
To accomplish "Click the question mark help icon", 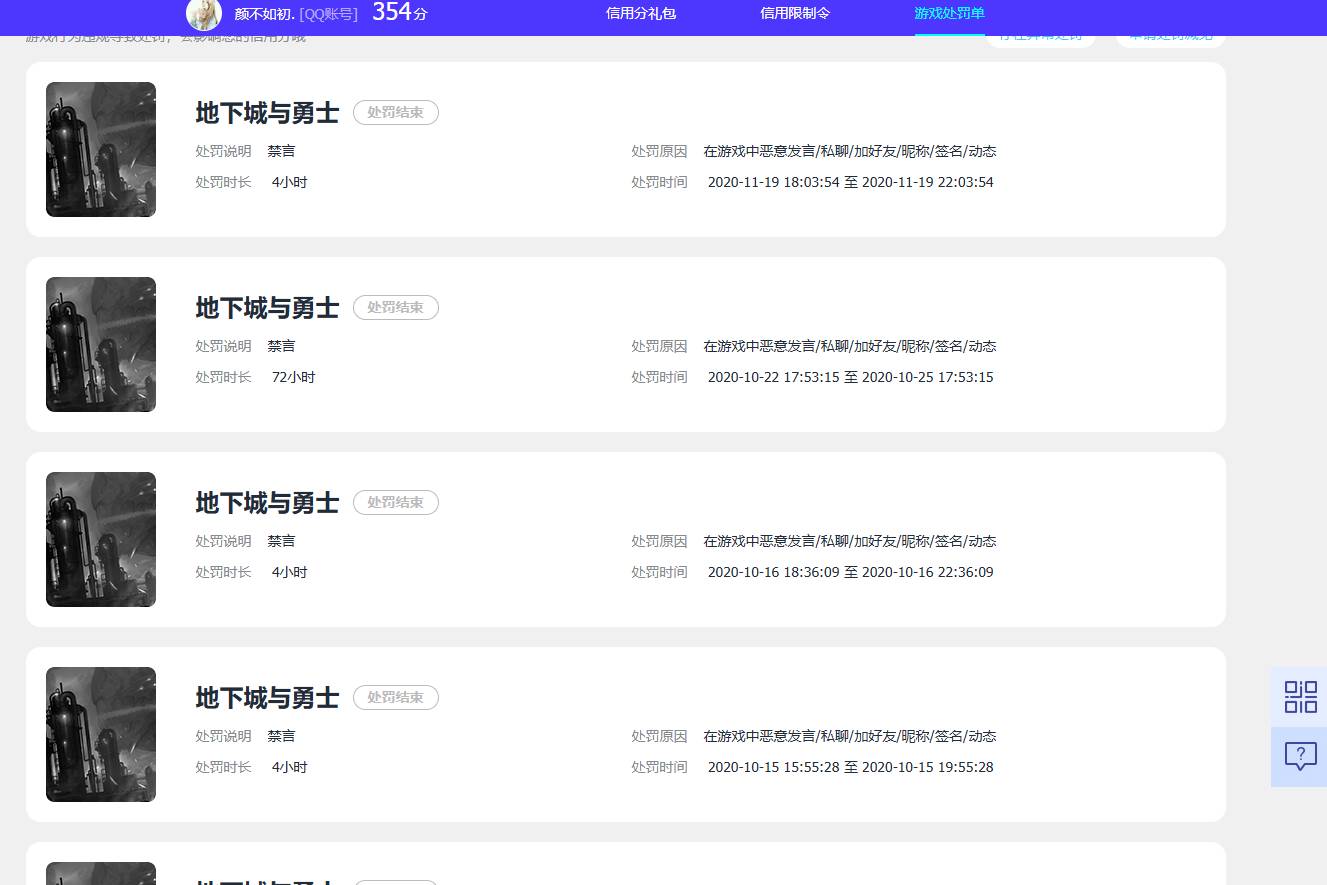I will pyautogui.click(x=1299, y=757).
